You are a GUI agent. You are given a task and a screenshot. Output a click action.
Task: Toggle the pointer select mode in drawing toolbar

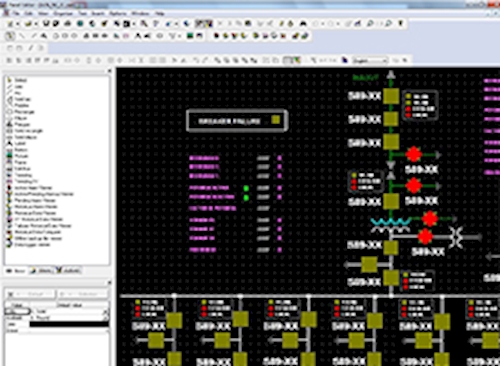tap(10, 36)
